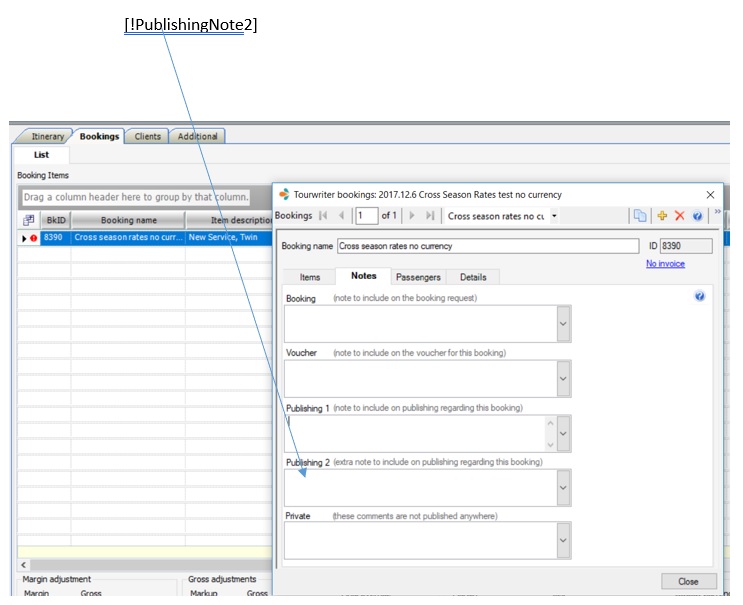Click the red error indicator on row 8390
The height and width of the screenshot is (605, 743).
coord(34,239)
